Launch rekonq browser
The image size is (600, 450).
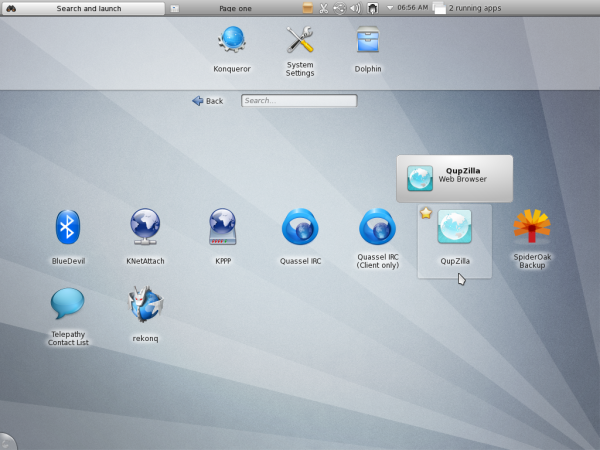145,314
